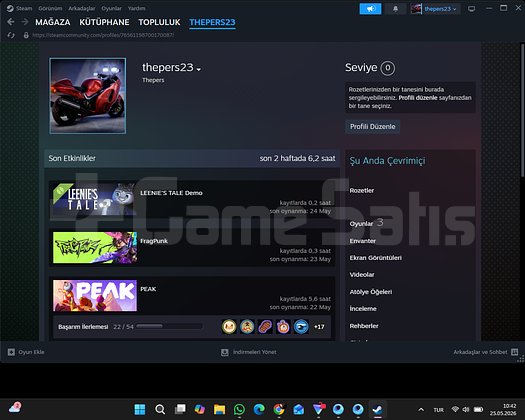Launch File Explorer from taskbar
This screenshot has width=525, height=420.
click(219, 409)
